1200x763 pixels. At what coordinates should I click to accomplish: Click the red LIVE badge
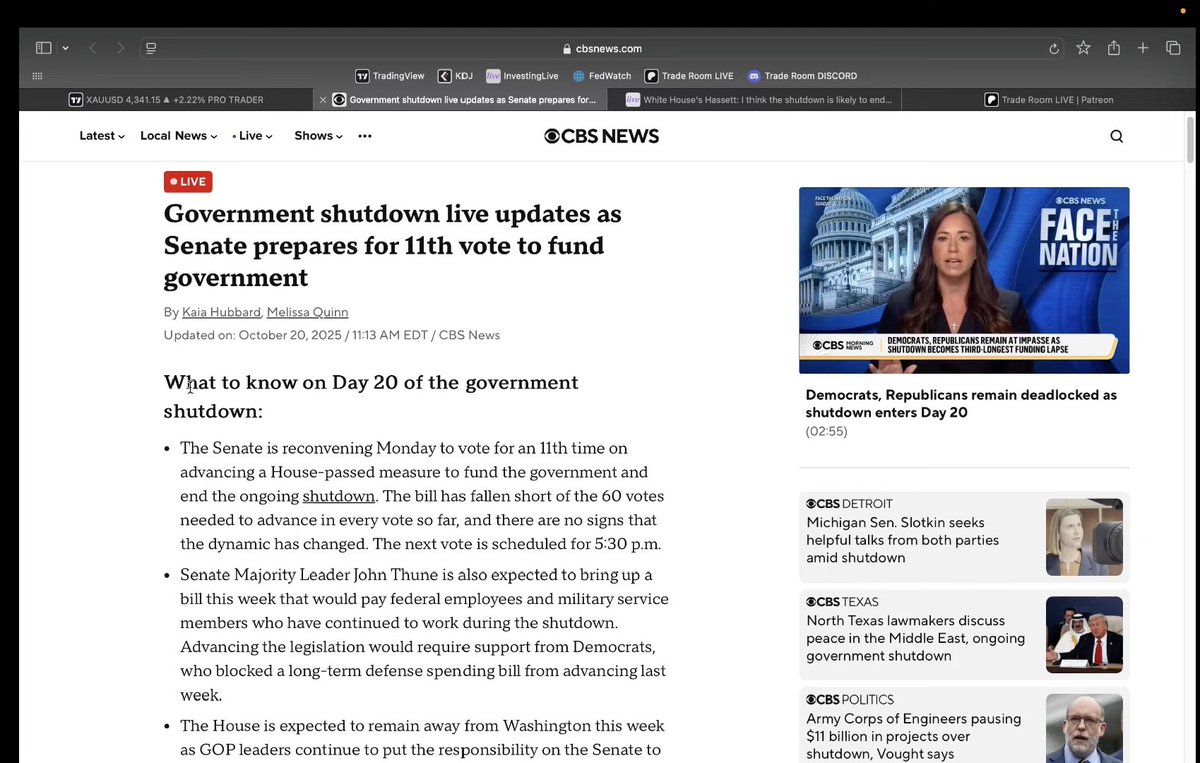point(188,182)
